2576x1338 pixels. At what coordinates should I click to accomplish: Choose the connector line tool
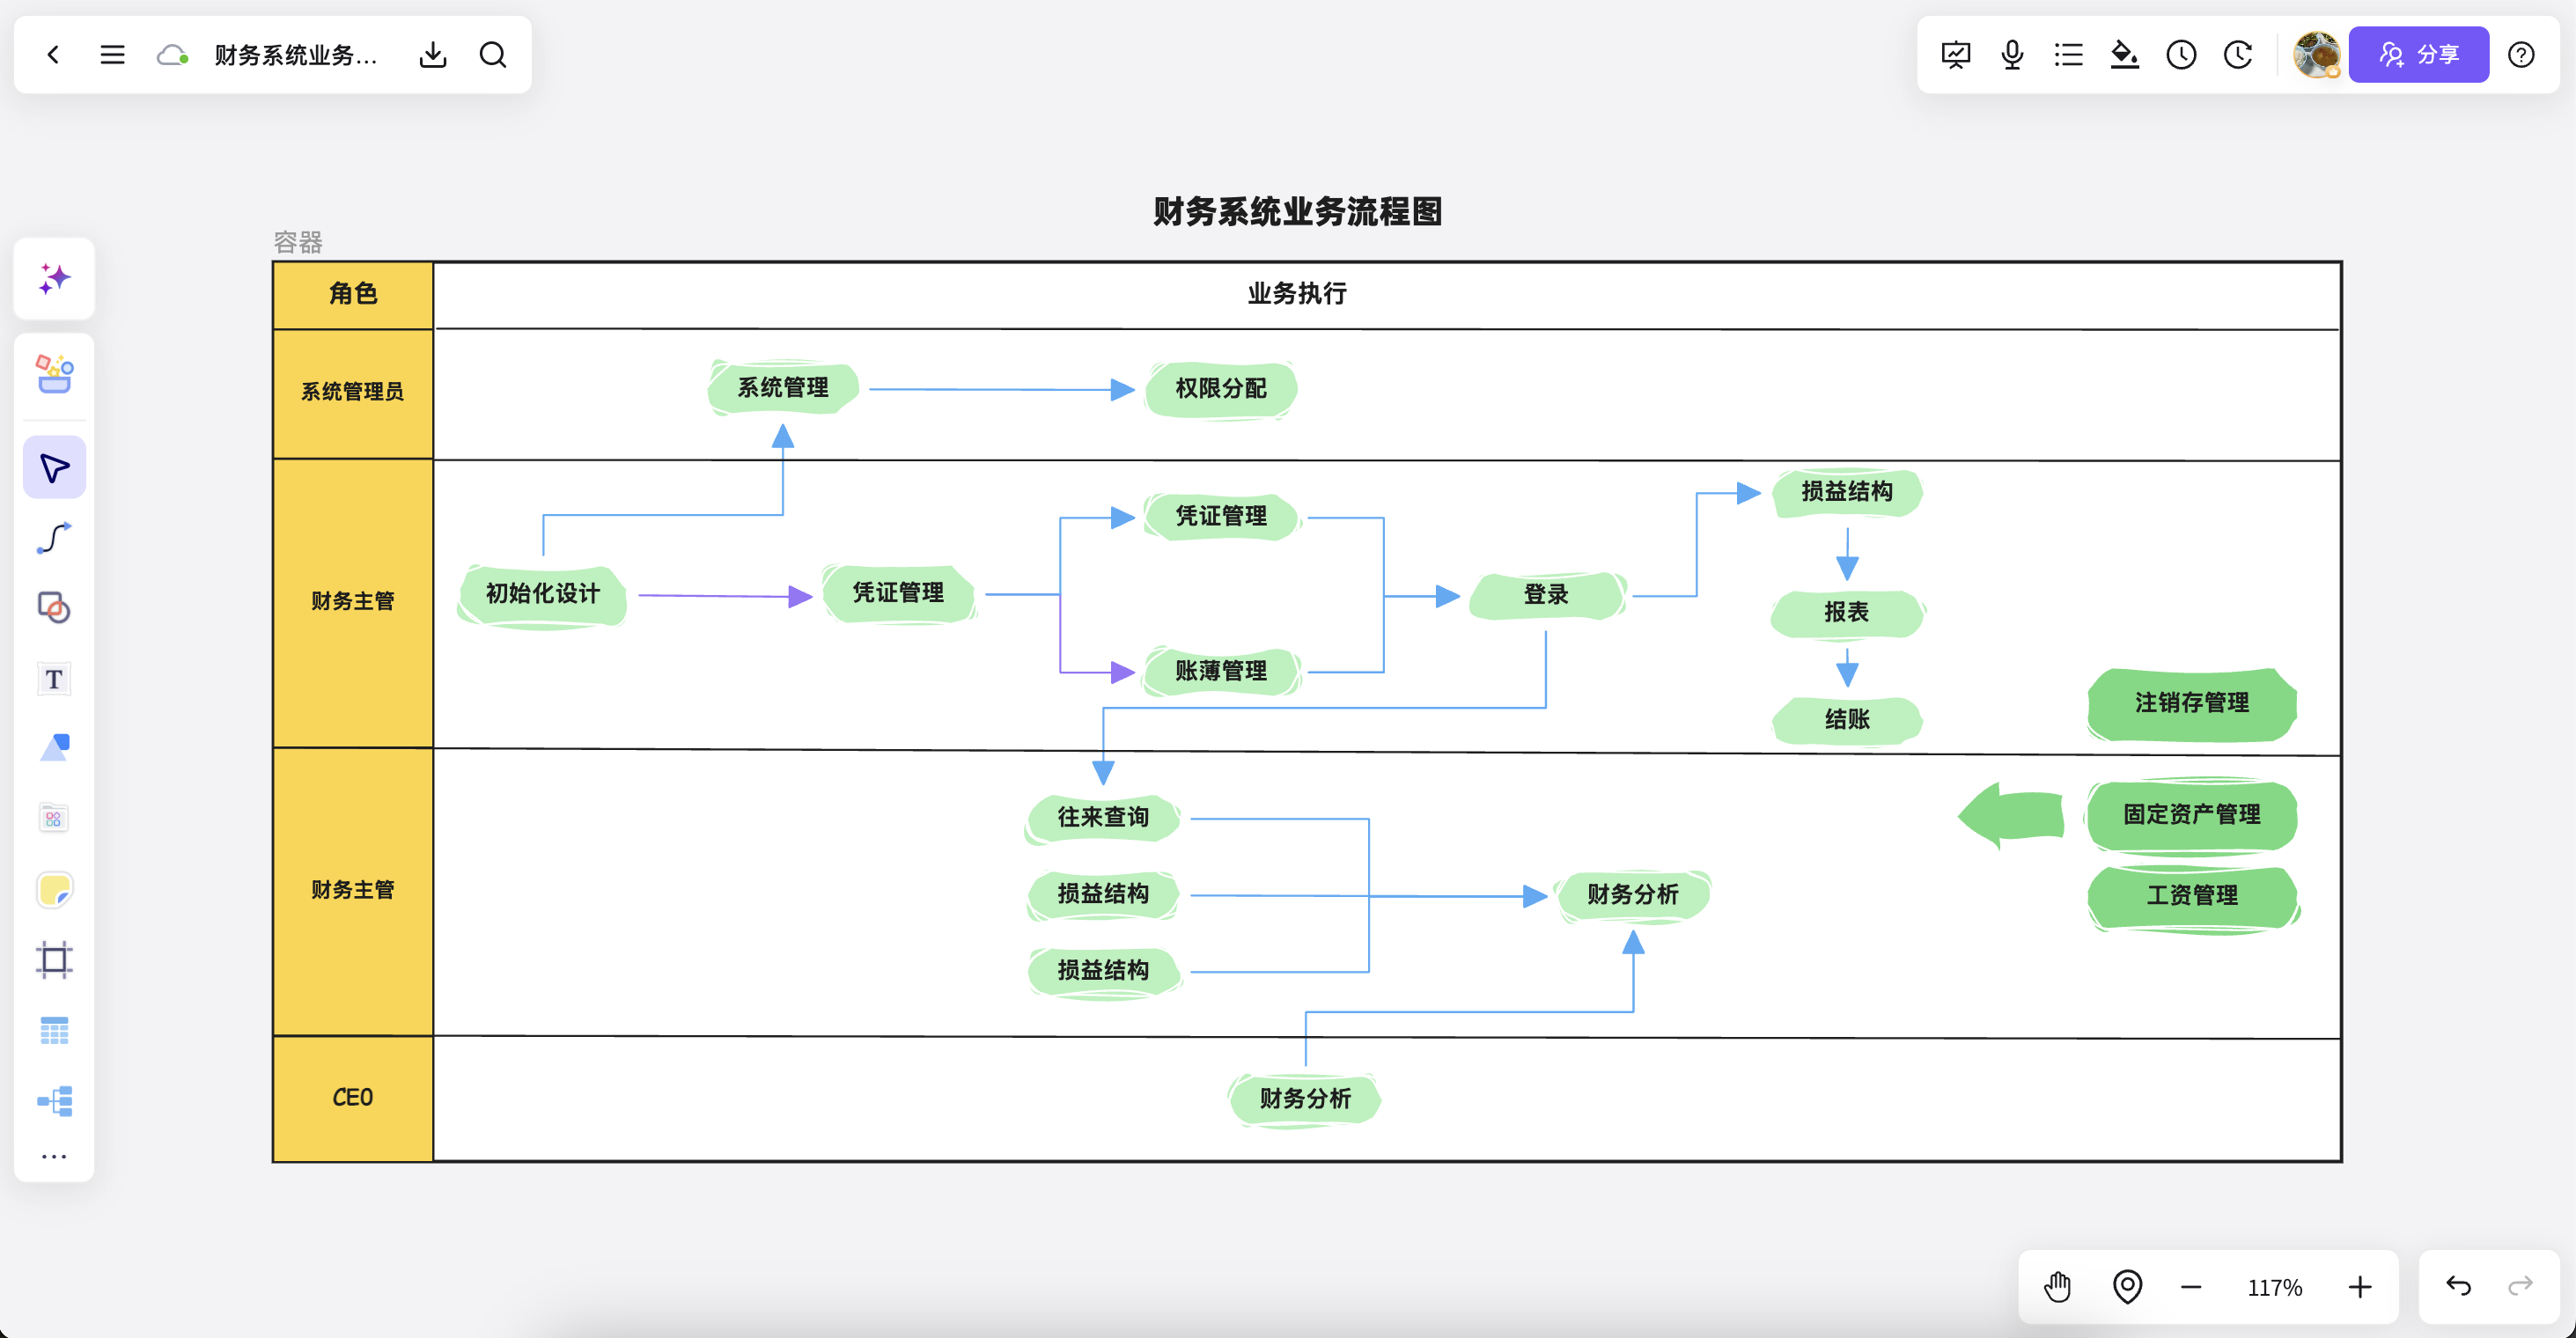tap(54, 538)
